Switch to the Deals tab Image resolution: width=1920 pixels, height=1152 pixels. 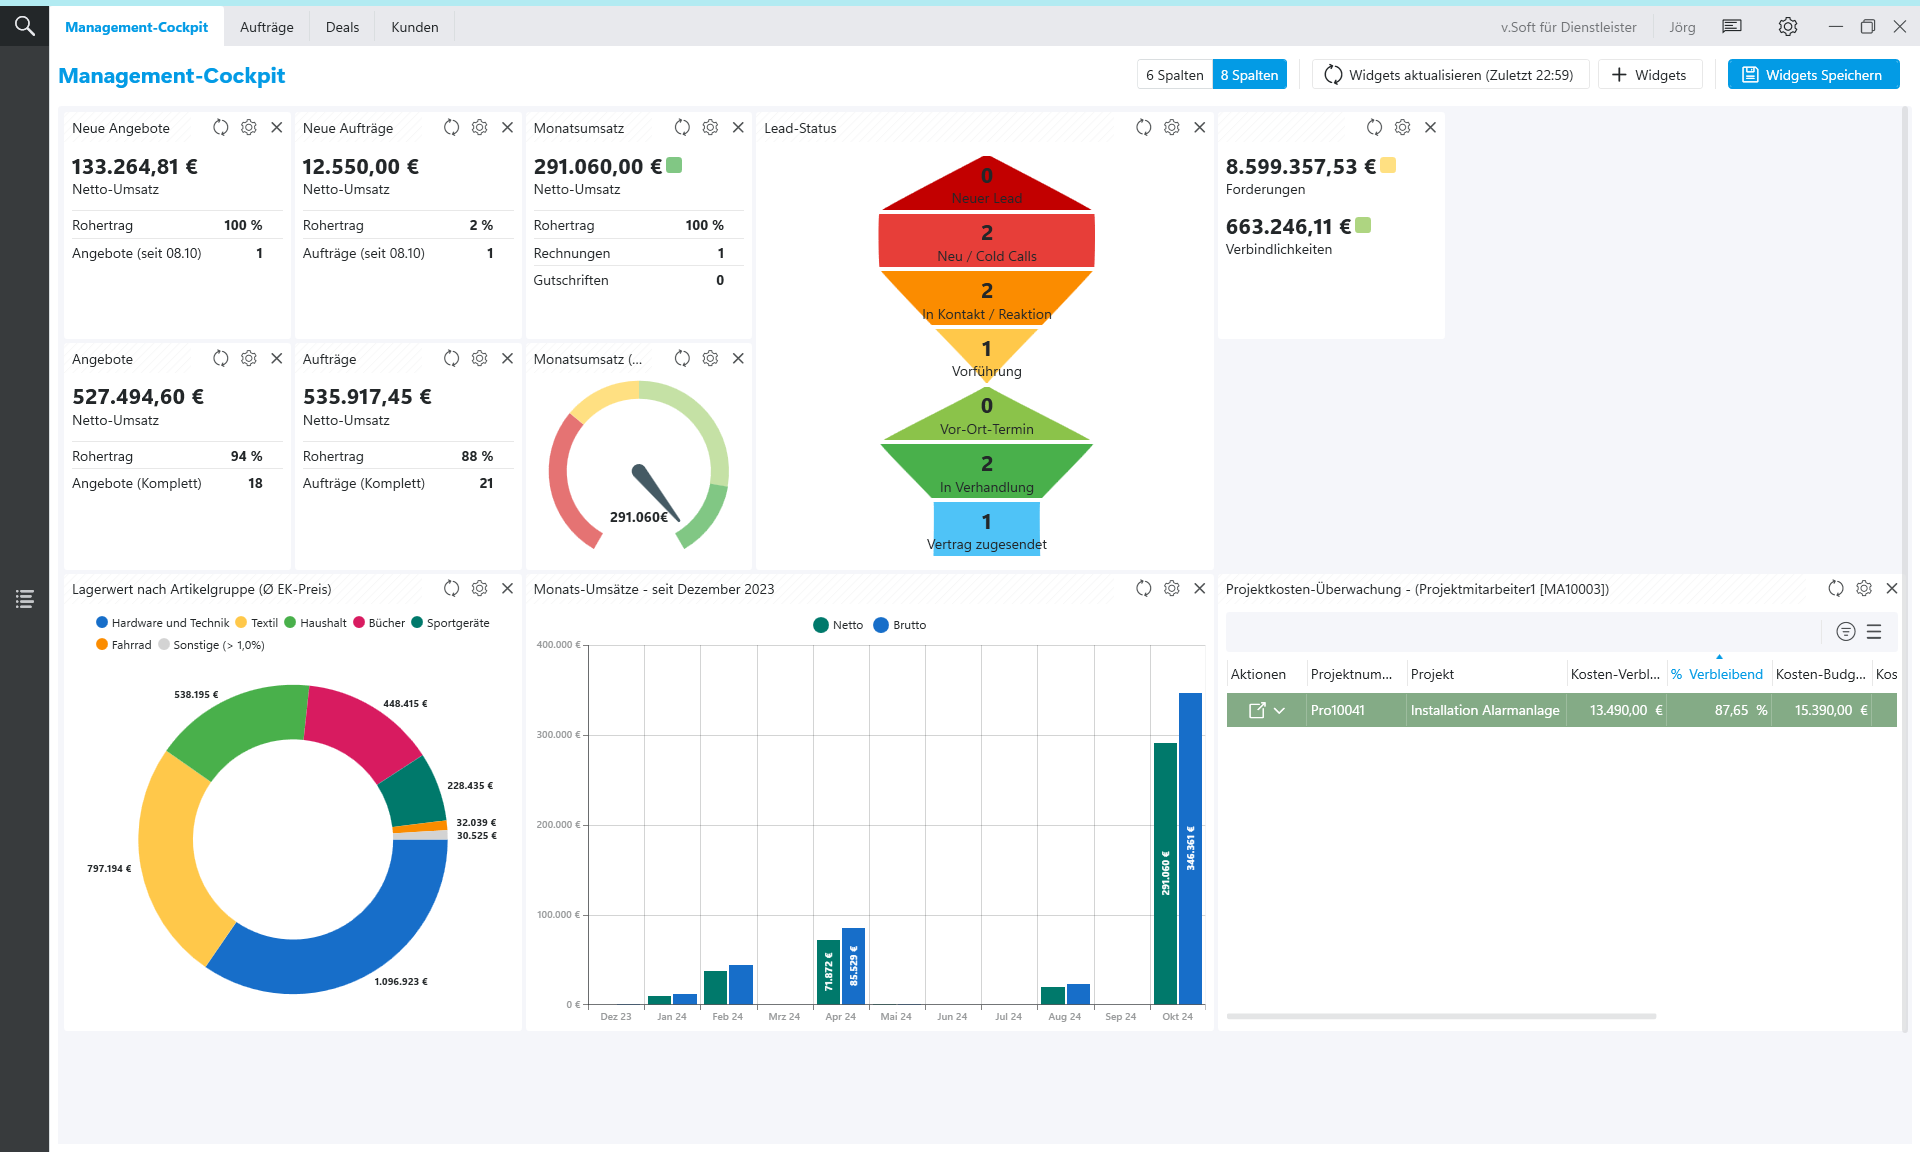[342, 27]
